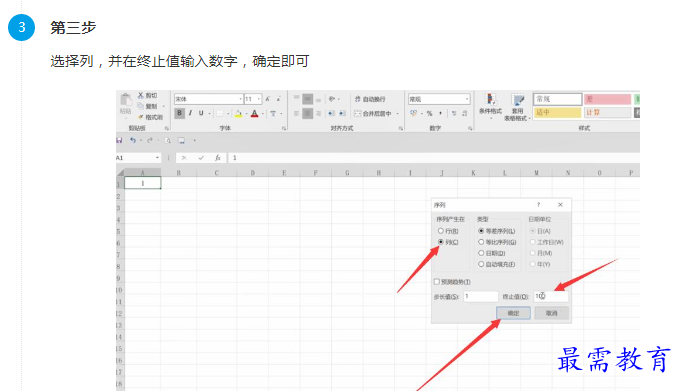Click the increase decimal icon
The width and height of the screenshot is (679, 391).
[453, 113]
